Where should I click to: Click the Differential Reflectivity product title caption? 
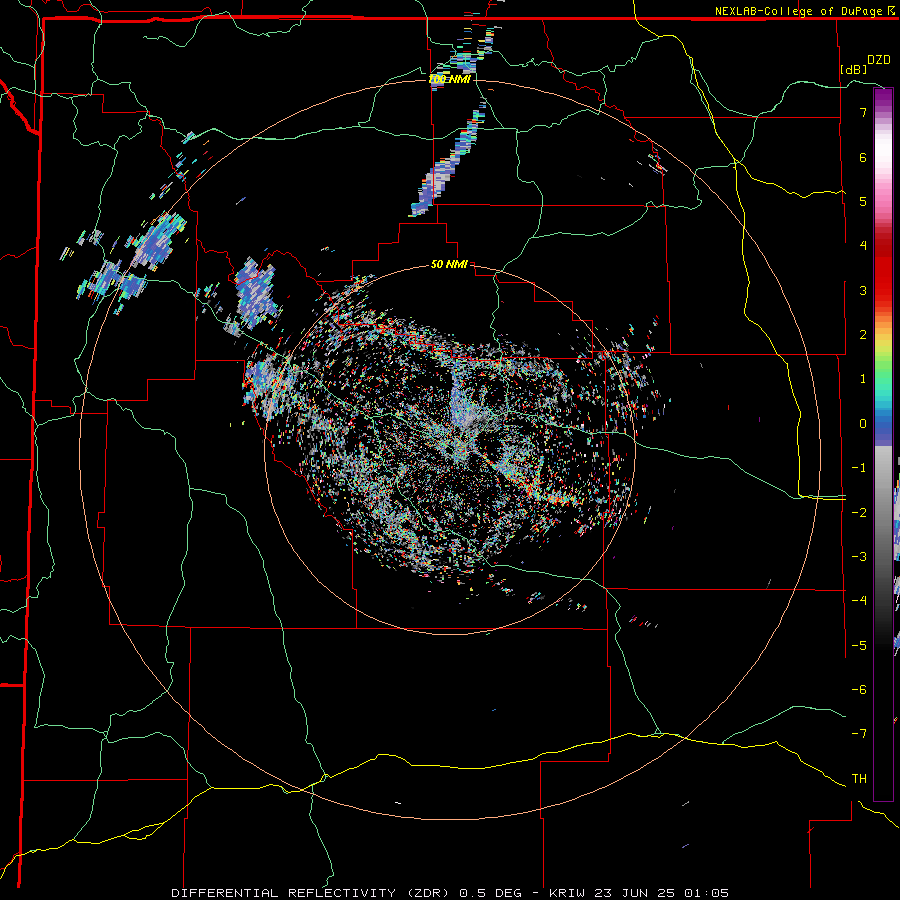[x=450, y=893]
